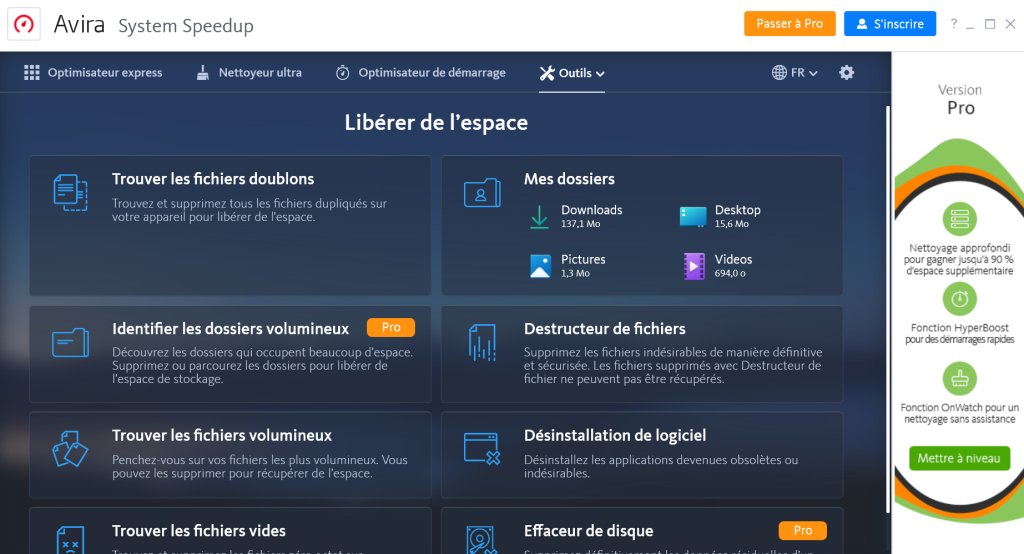Image resolution: width=1024 pixels, height=554 pixels.
Task: Click the large folders icon
Action: point(71,342)
